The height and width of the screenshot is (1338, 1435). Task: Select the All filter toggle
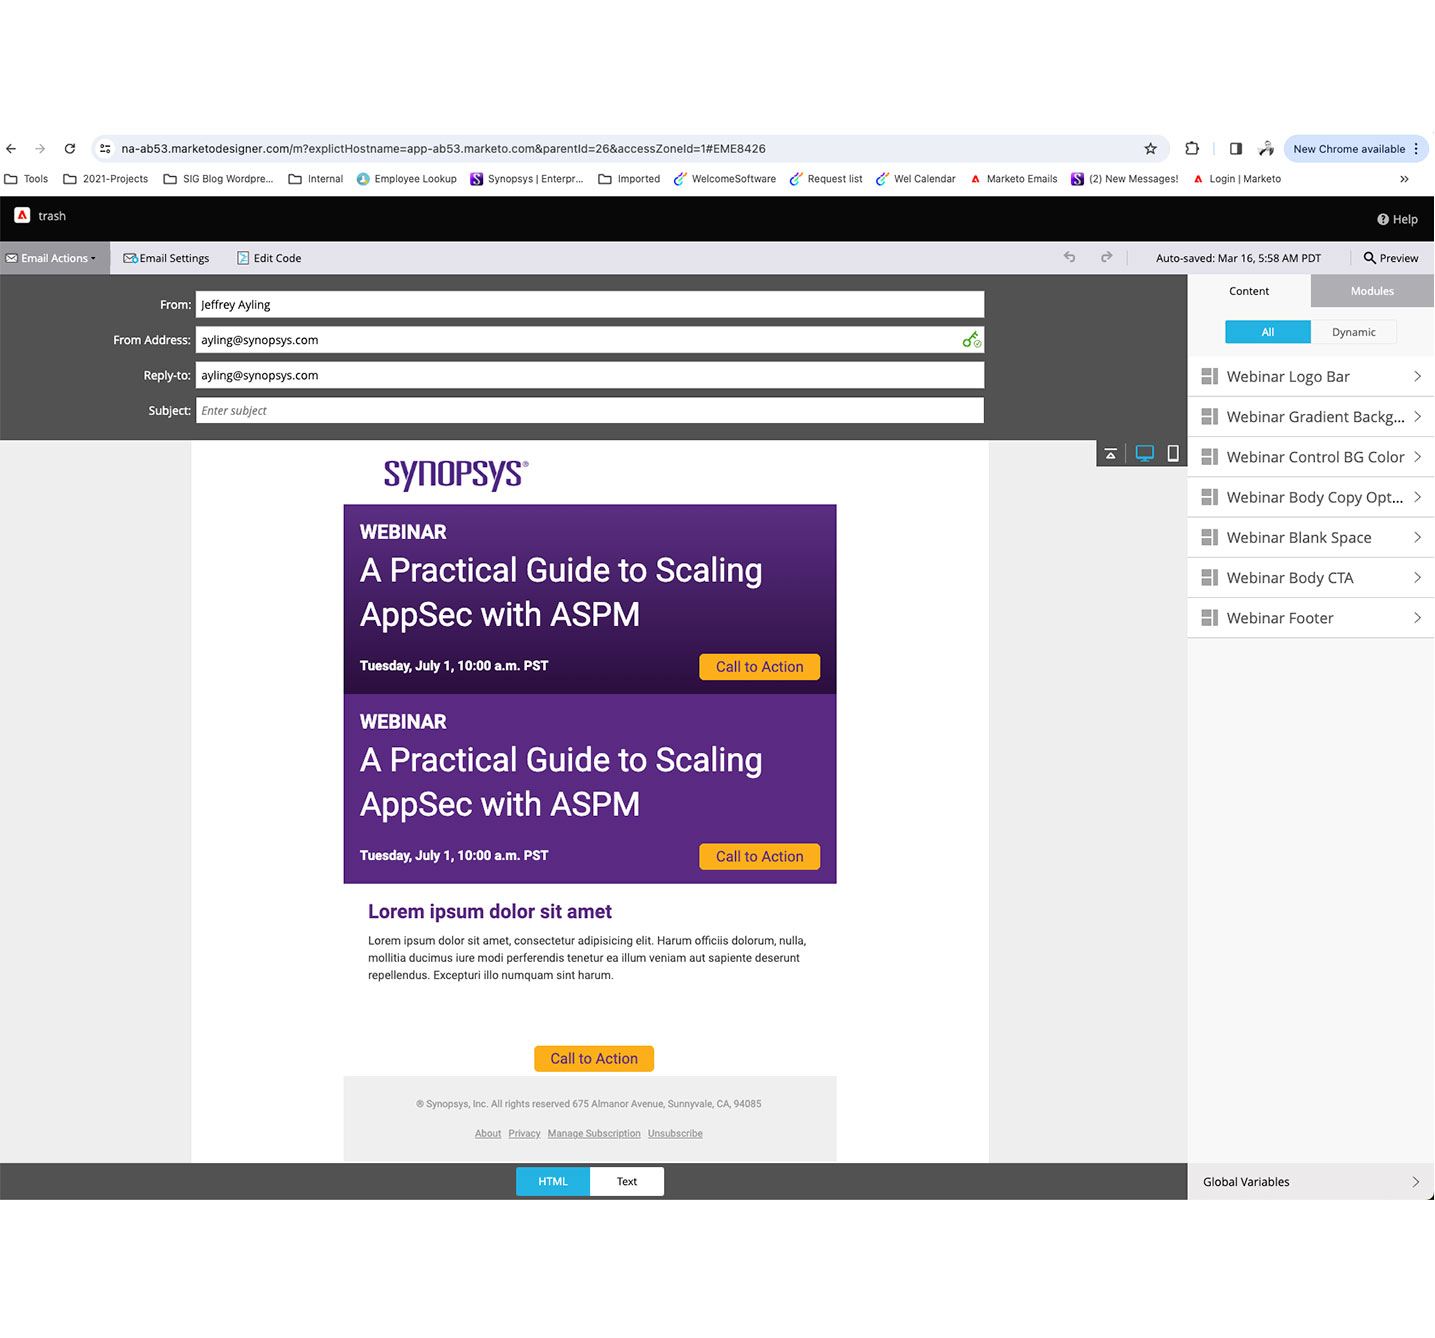pyautogui.click(x=1267, y=332)
